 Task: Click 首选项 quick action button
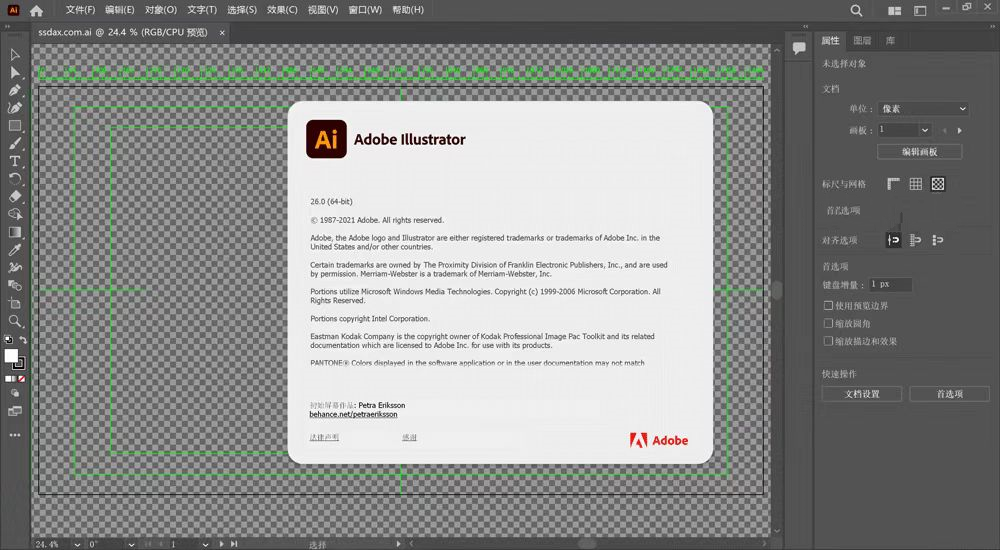[x=950, y=394]
